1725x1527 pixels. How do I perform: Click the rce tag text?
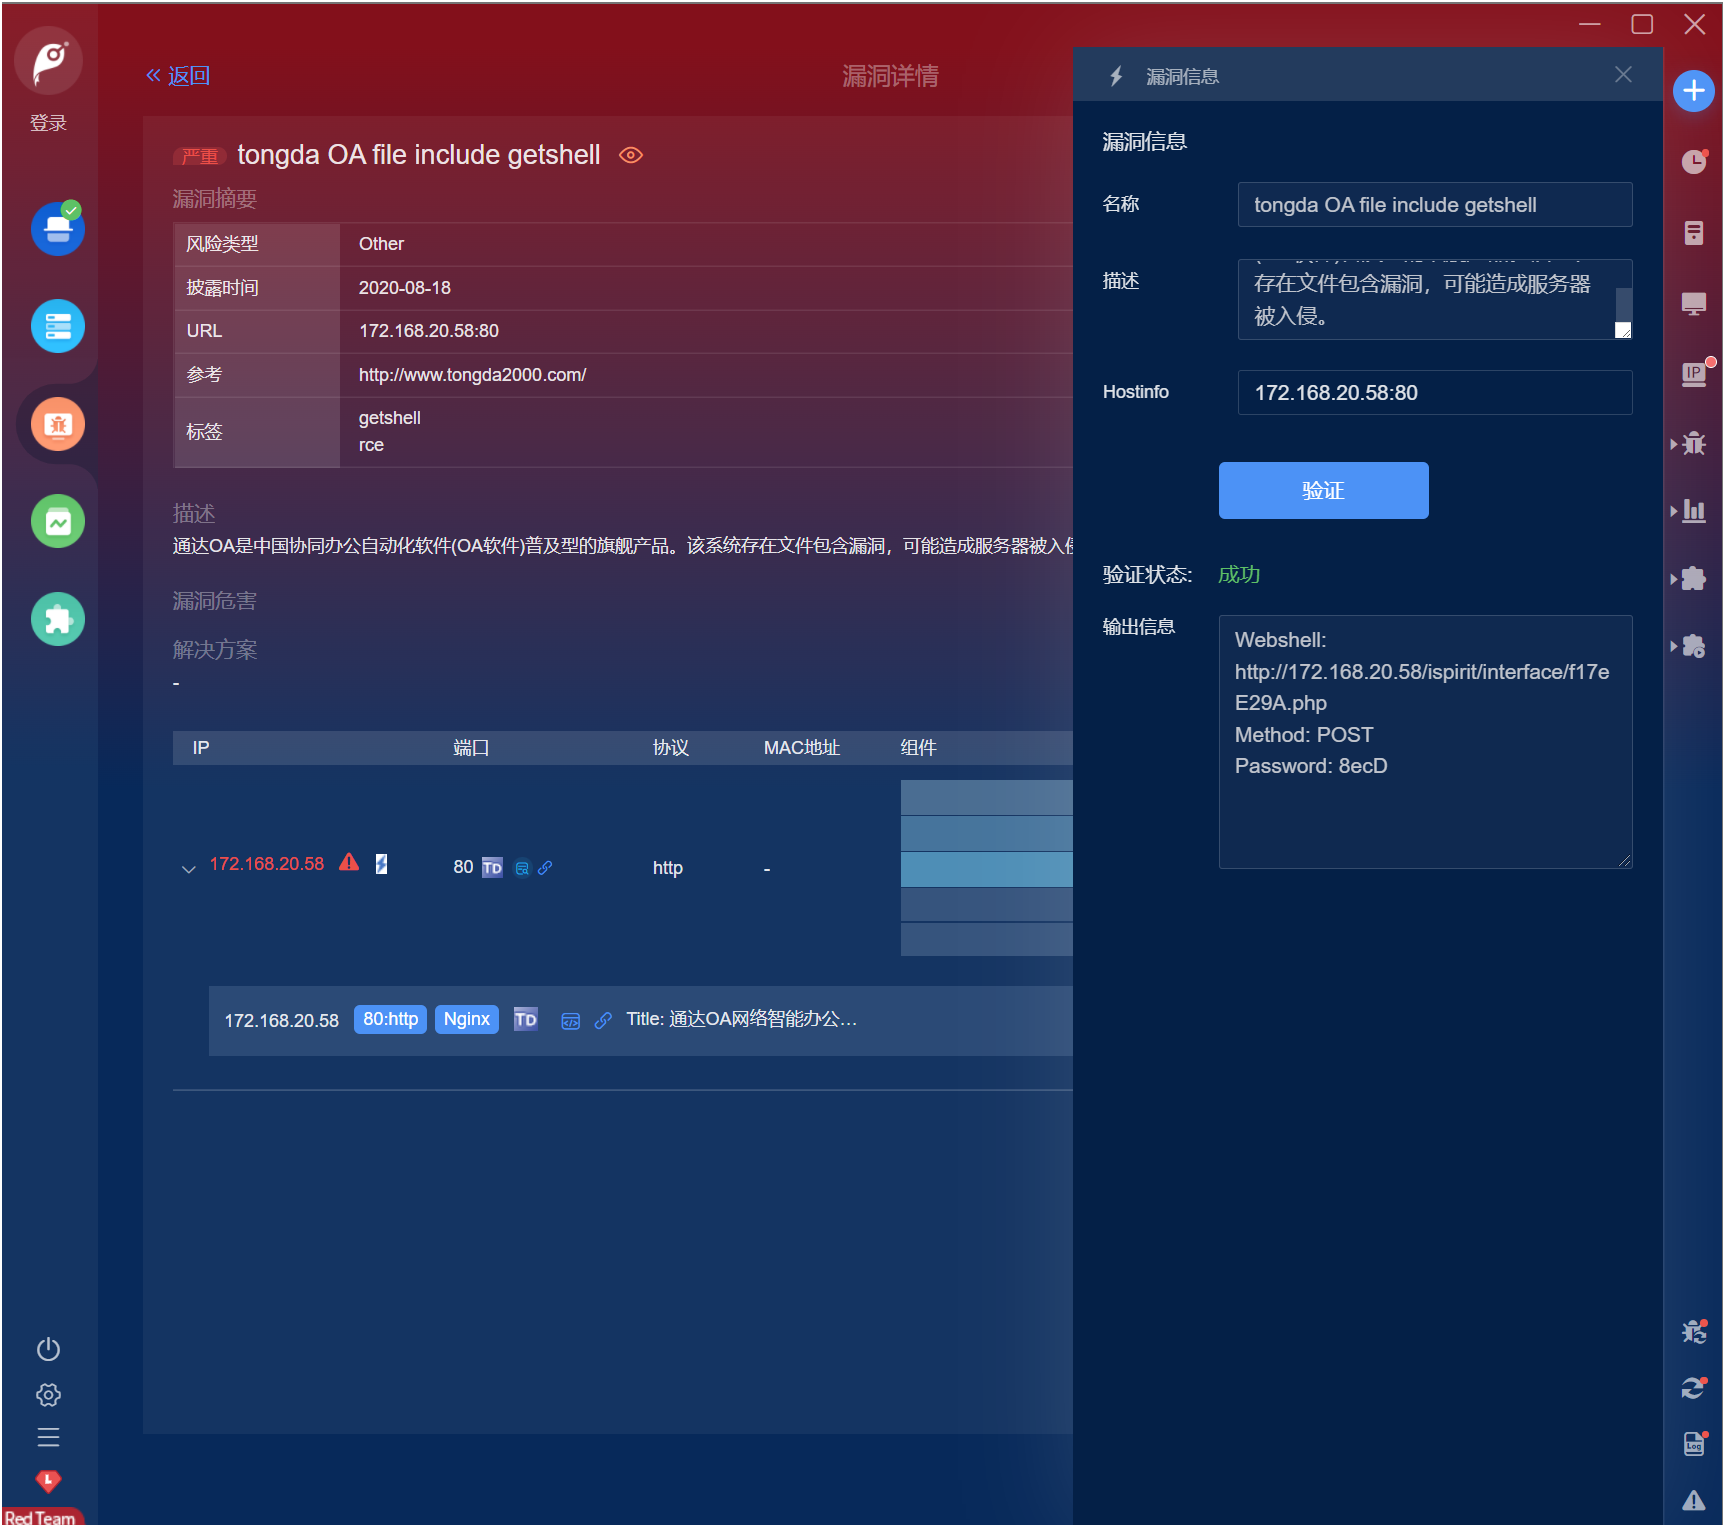(371, 445)
